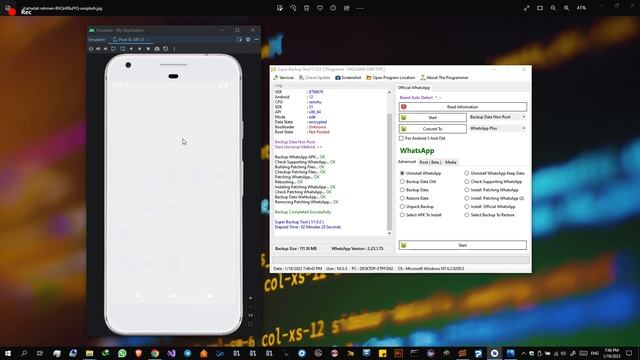Switch to the Media tab
This screenshot has height=360, width=640.
point(451,162)
